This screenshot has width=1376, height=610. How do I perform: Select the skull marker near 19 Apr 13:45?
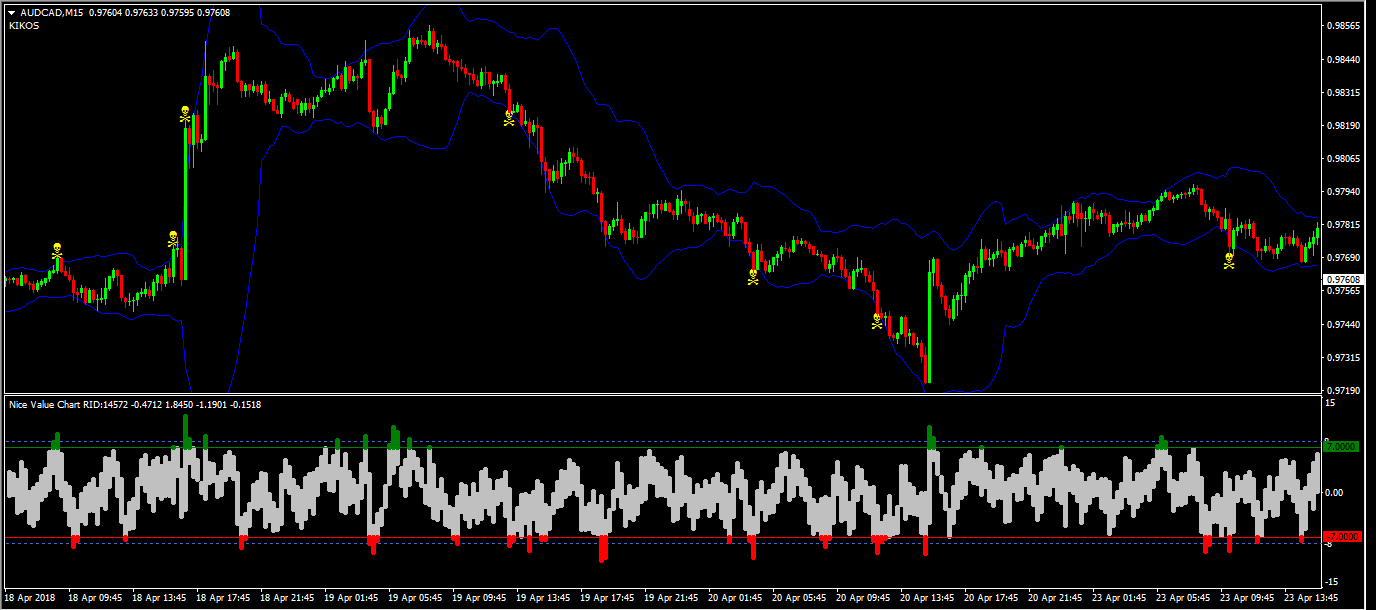click(x=509, y=116)
